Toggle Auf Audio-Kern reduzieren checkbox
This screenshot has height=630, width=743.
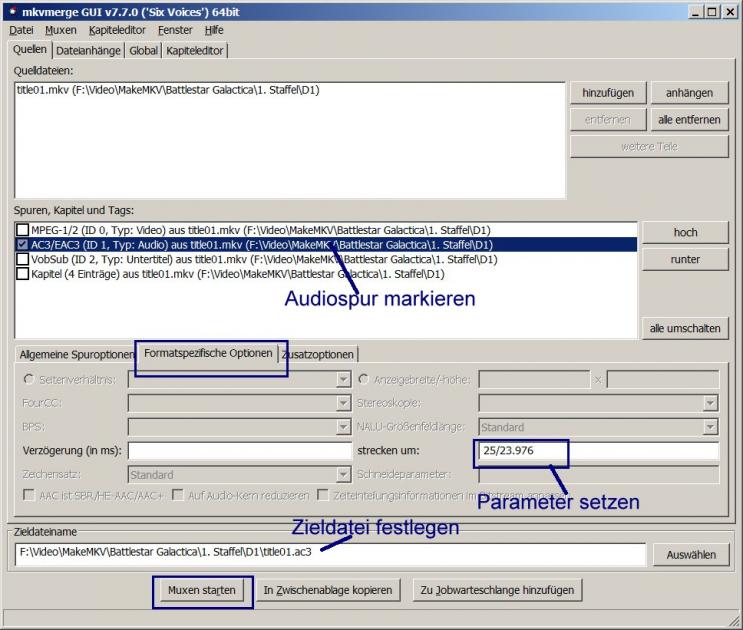178,495
